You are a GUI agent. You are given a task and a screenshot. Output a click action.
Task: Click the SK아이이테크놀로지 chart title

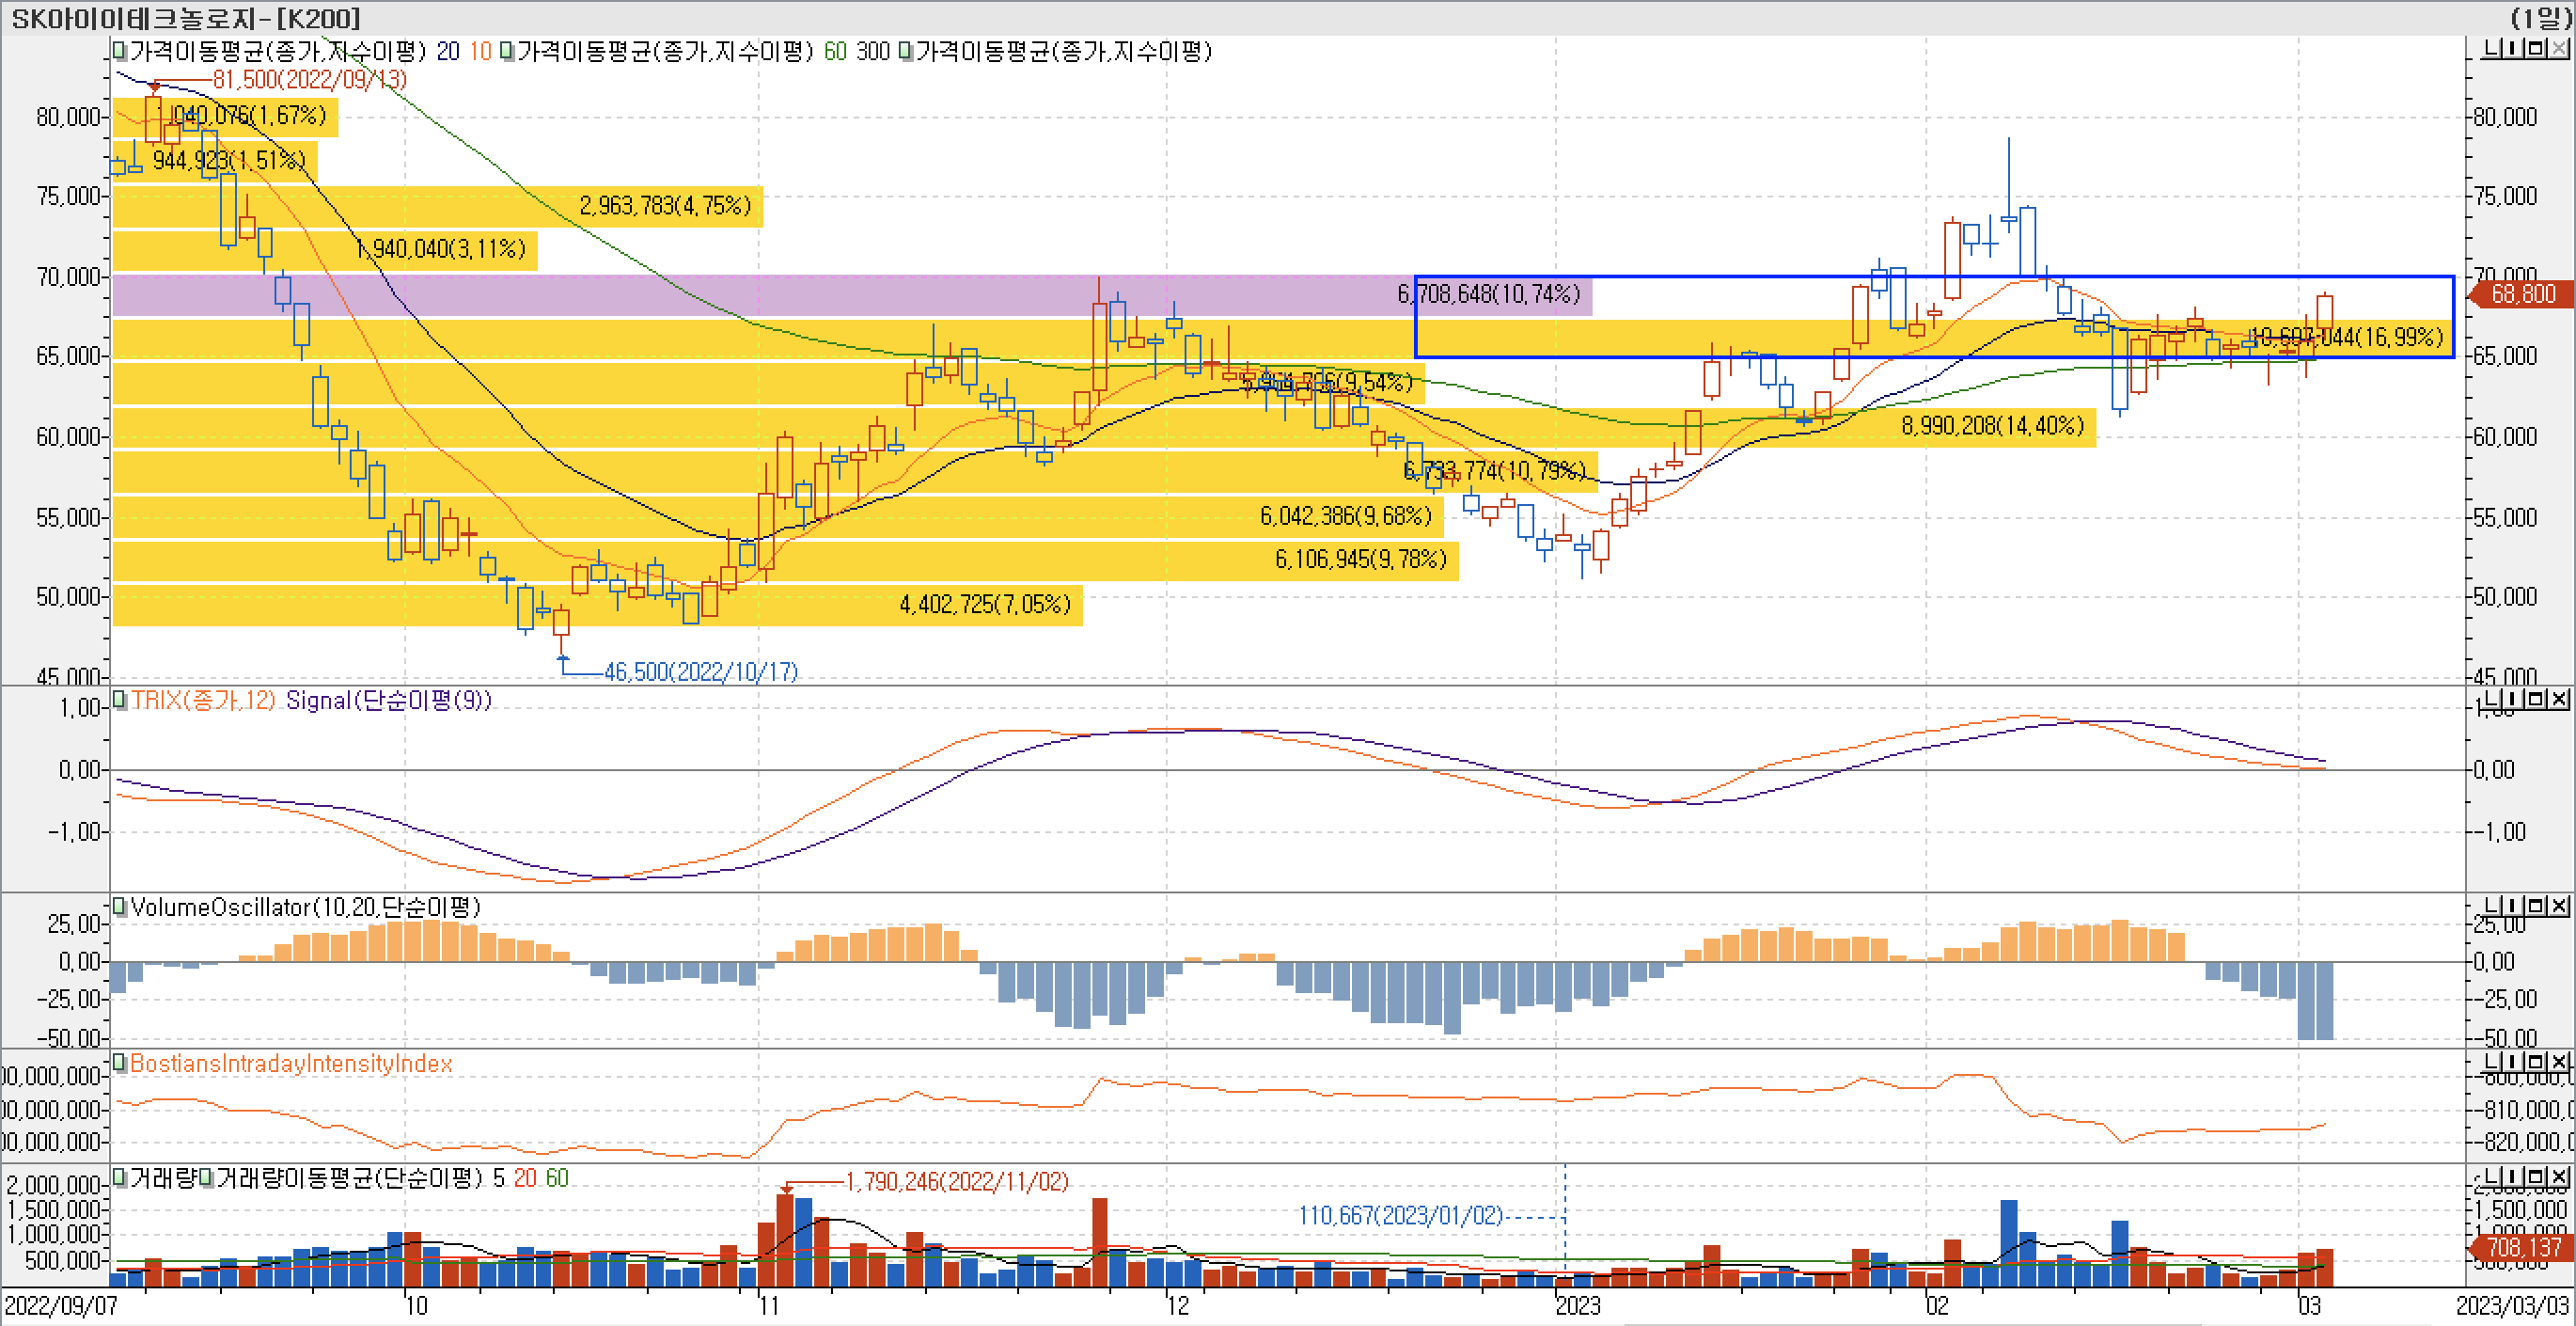185,18
